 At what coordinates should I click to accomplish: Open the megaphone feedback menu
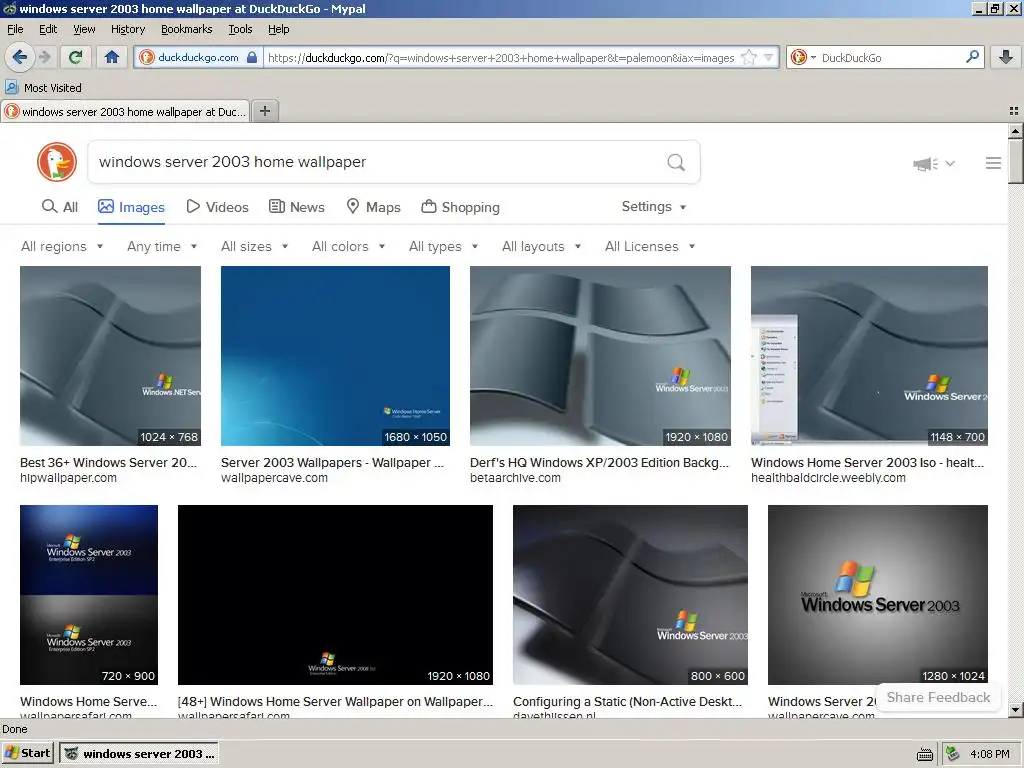pos(933,164)
